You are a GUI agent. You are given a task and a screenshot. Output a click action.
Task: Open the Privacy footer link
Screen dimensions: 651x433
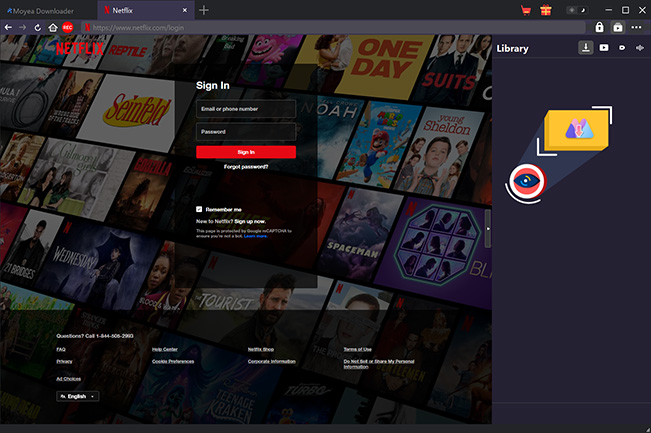click(x=64, y=361)
